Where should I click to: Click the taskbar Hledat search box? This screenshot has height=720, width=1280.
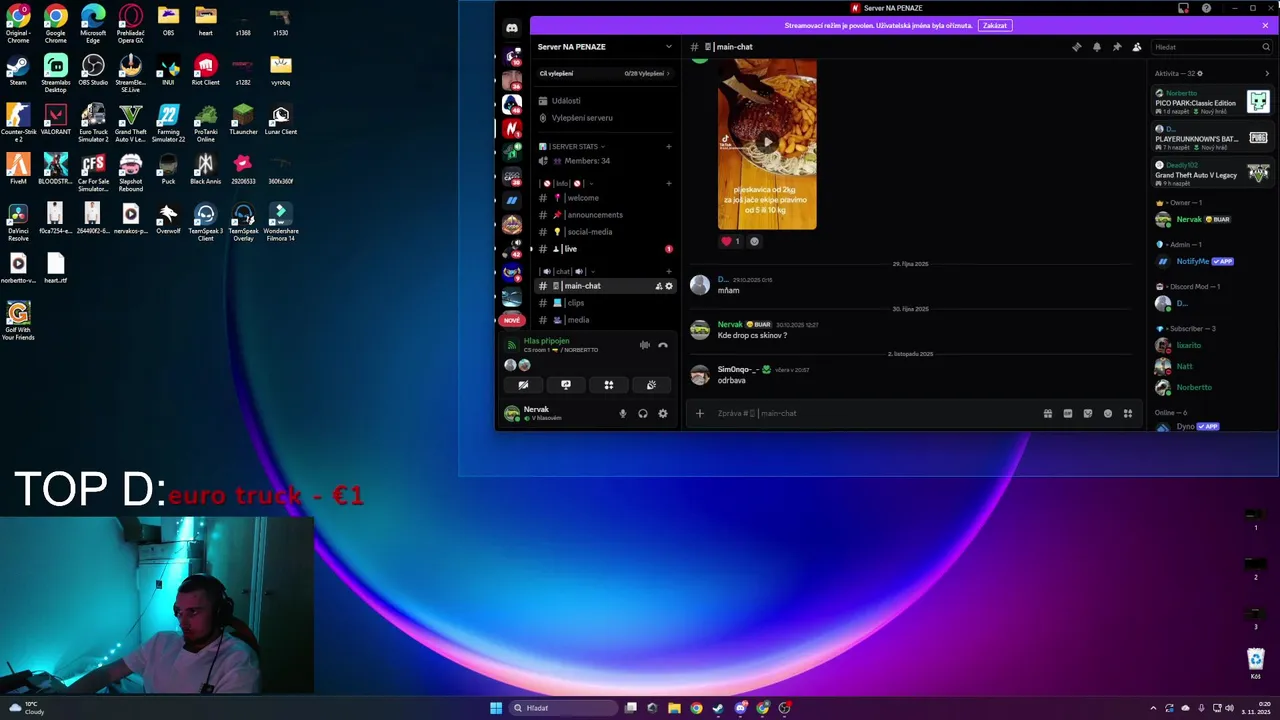(564, 708)
